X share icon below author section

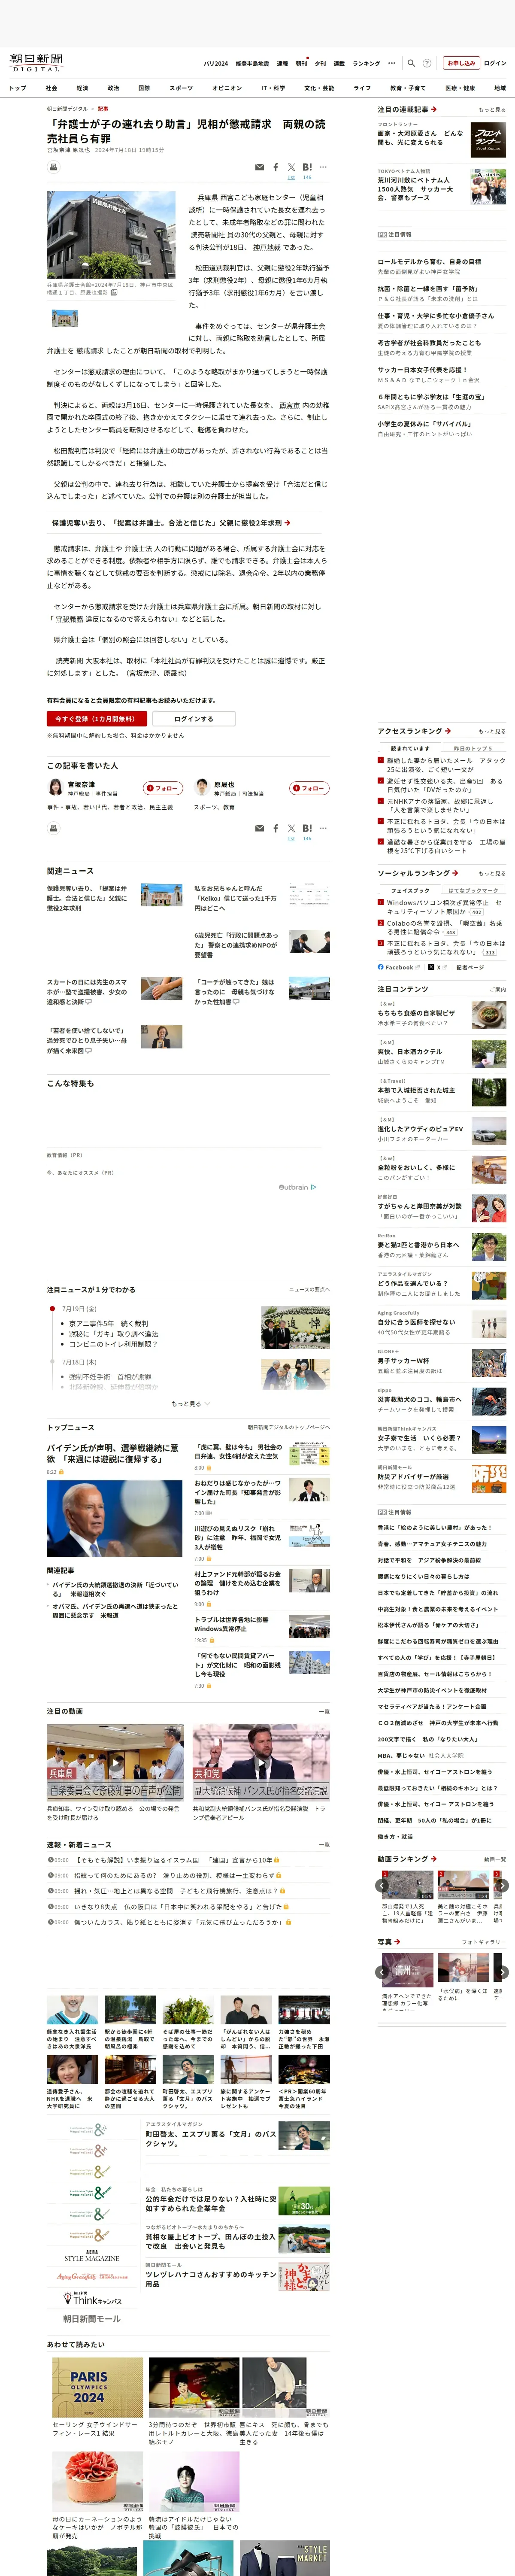[291, 828]
